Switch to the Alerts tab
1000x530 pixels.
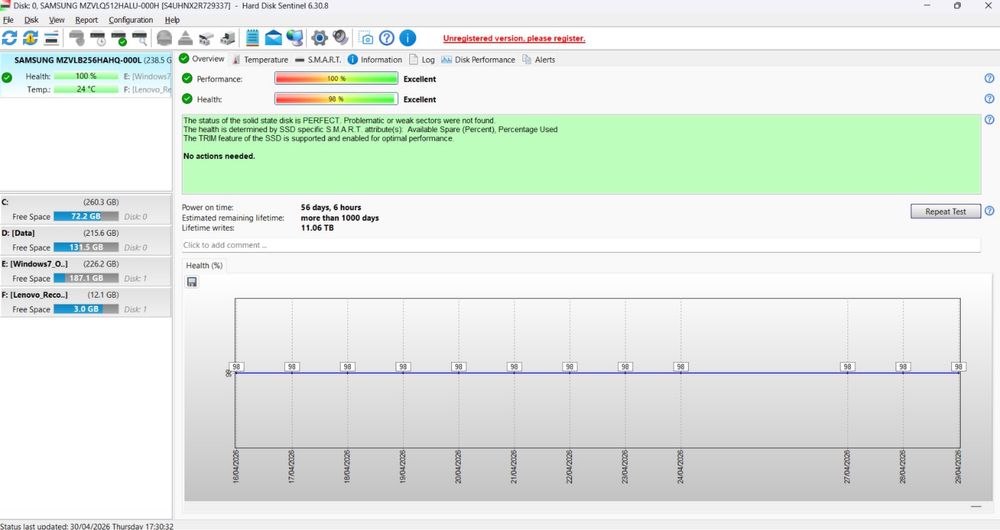coord(539,59)
